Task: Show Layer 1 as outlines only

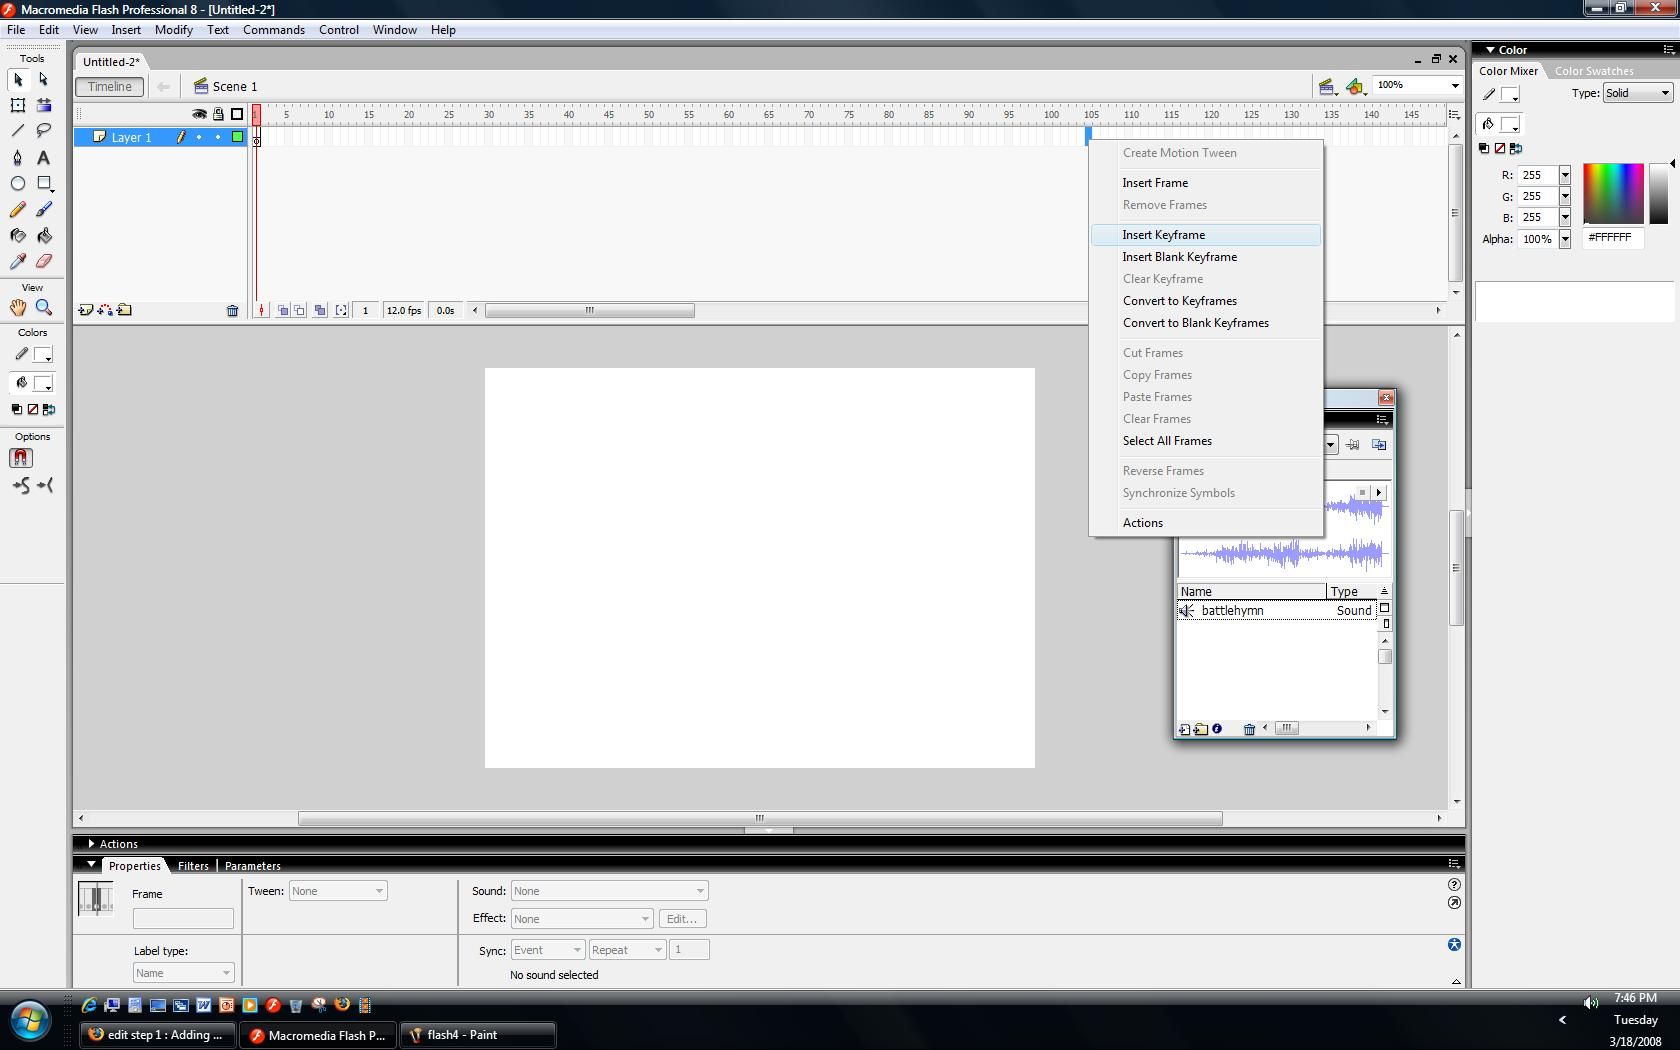Action: click(x=236, y=137)
